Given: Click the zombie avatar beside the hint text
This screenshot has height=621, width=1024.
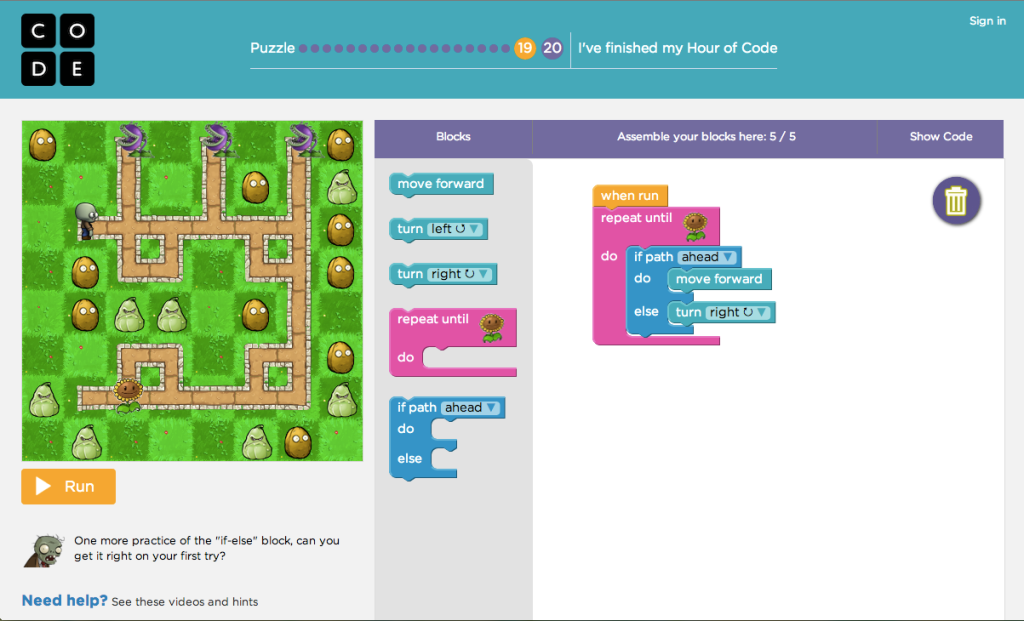Looking at the screenshot, I should point(44,549).
